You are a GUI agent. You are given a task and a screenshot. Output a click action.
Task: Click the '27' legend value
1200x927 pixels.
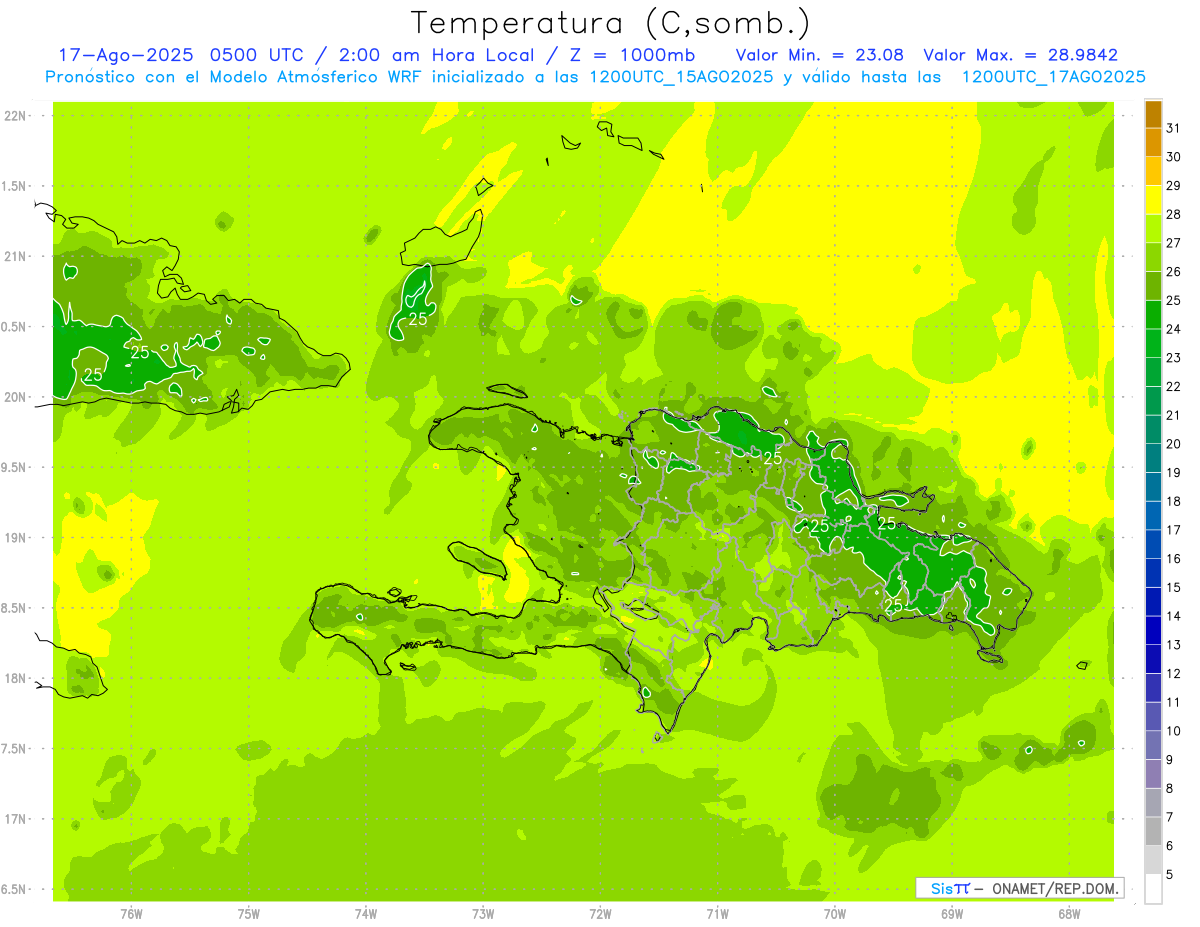click(x=1174, y=243)
